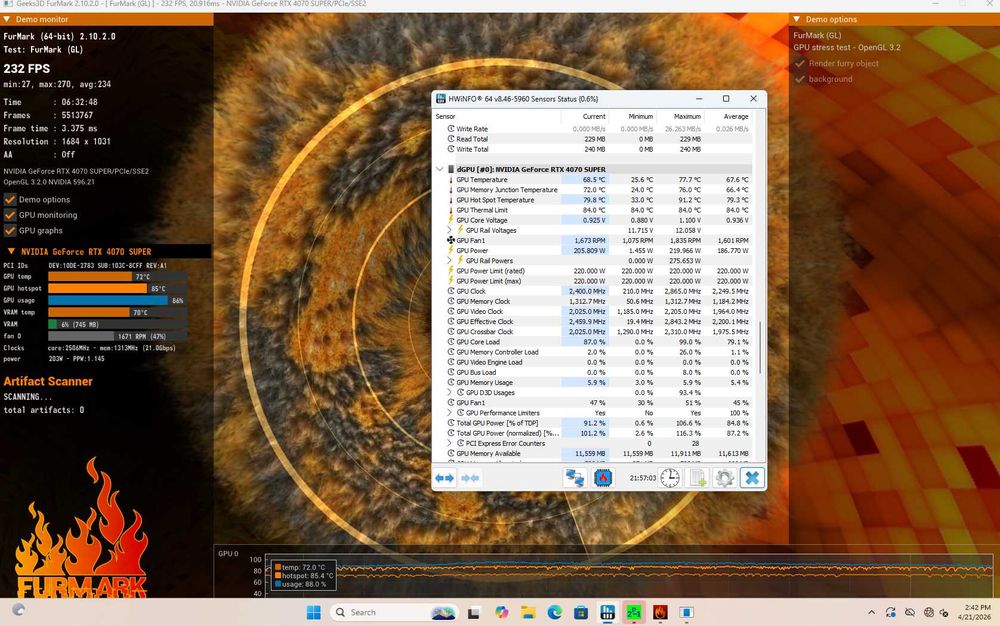The width and height of the screenshot is (1000, 626).
Task: Switch to HWiNFO taskbar icon
Action: point(607,613)
